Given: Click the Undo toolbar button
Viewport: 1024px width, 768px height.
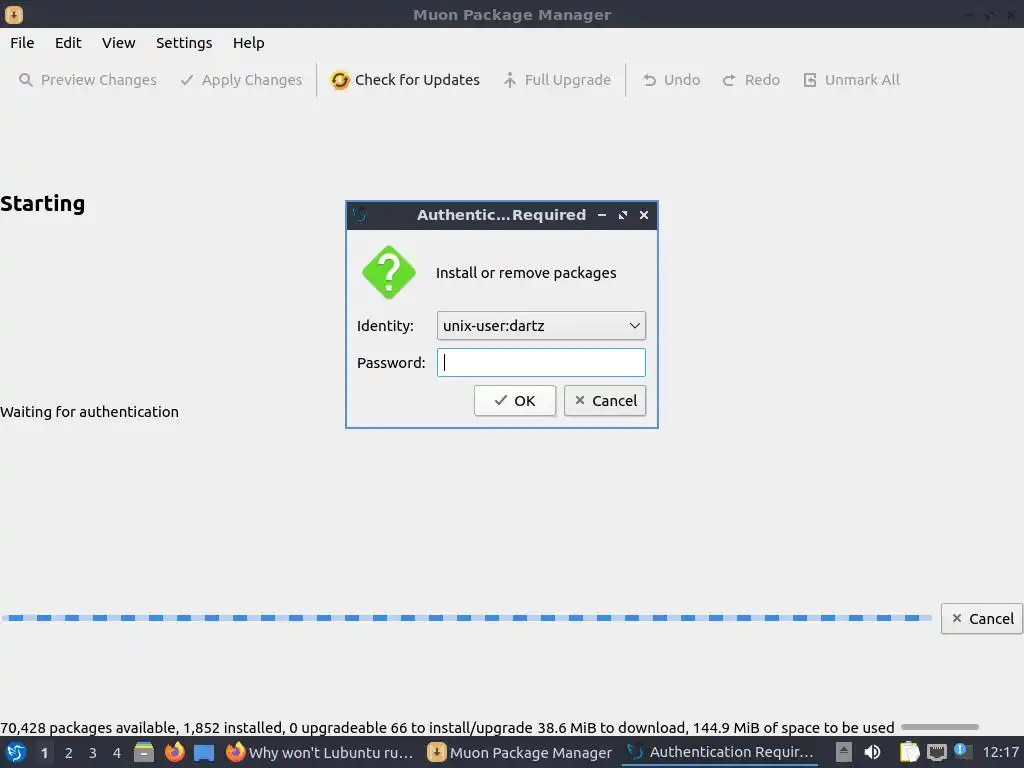Looking at the screenshot, I should click(671, 80).
